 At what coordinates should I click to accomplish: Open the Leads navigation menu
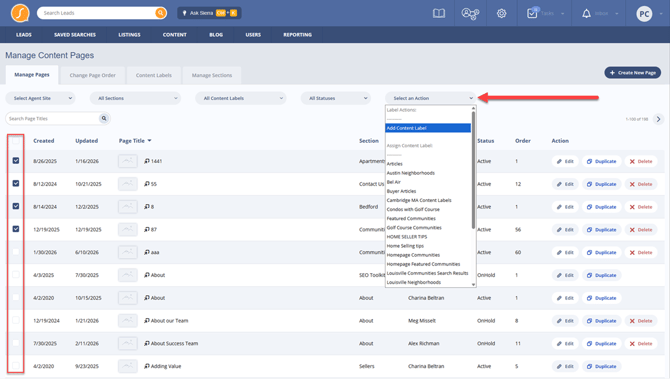click(x=24, y=35)
